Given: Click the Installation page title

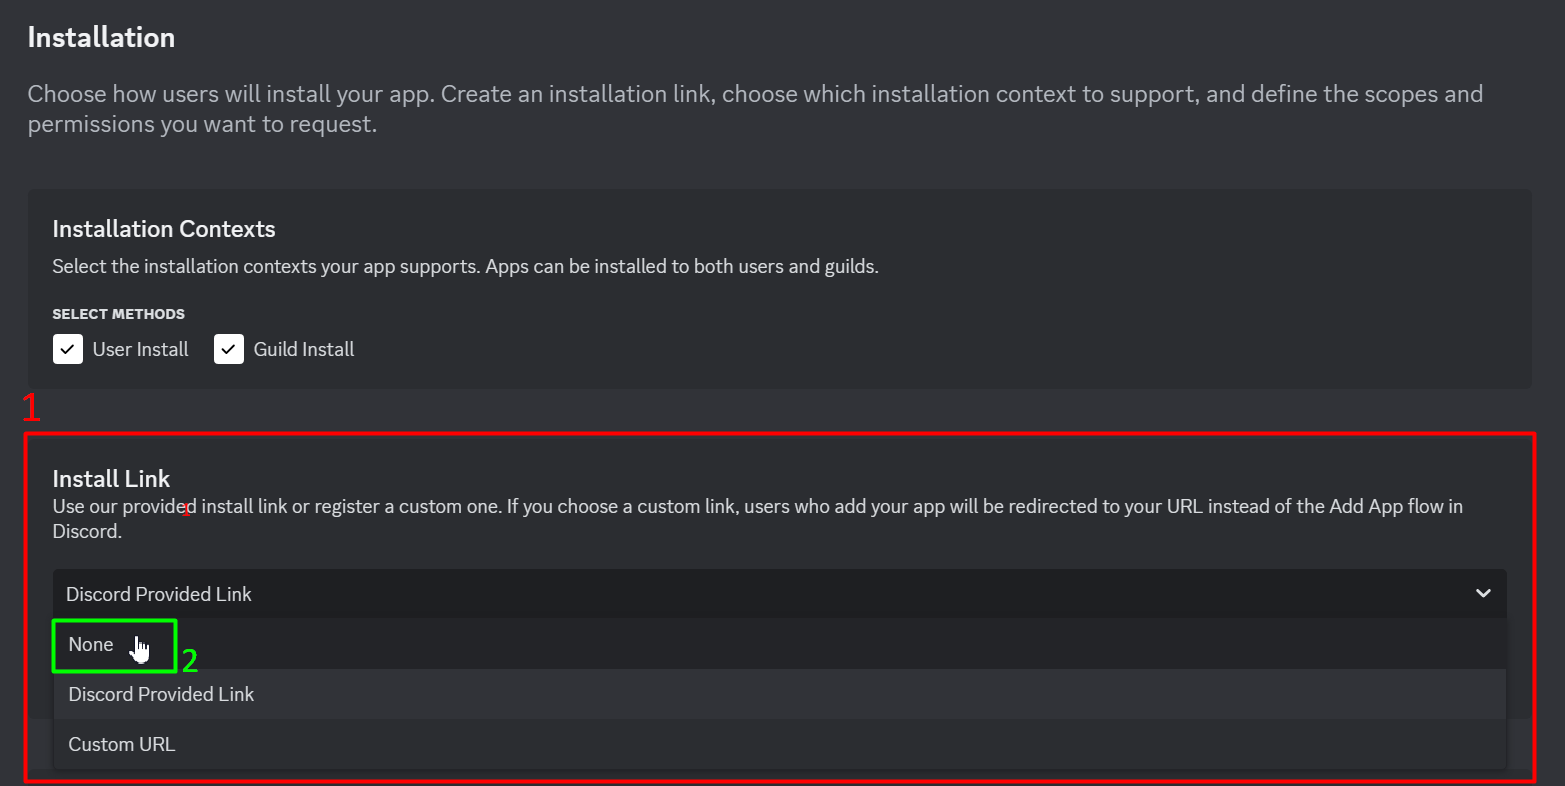Looking at the screenshot, I should (x=100, y=37).
